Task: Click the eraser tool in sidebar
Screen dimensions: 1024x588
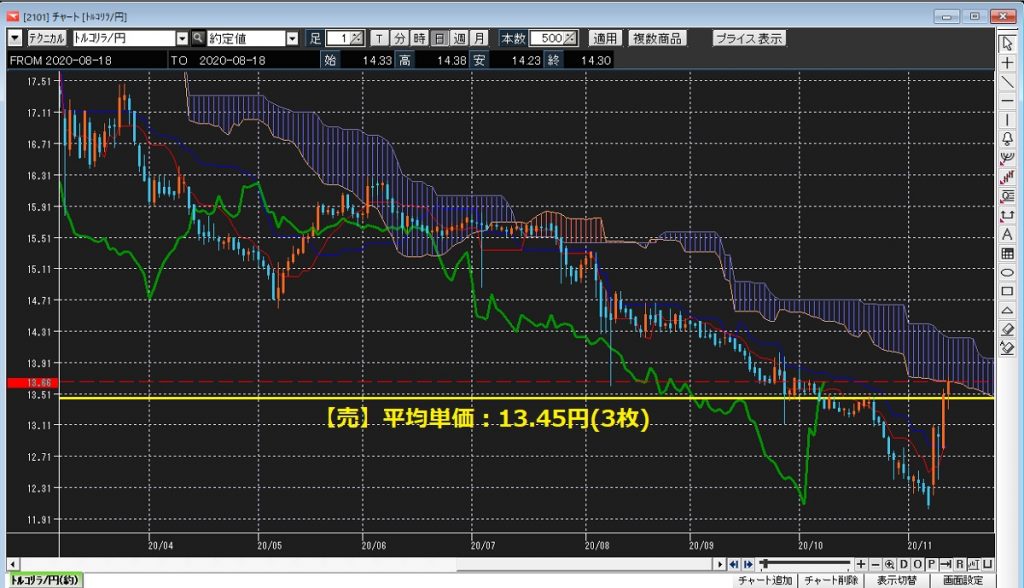Action: [x=1008, y=329]
